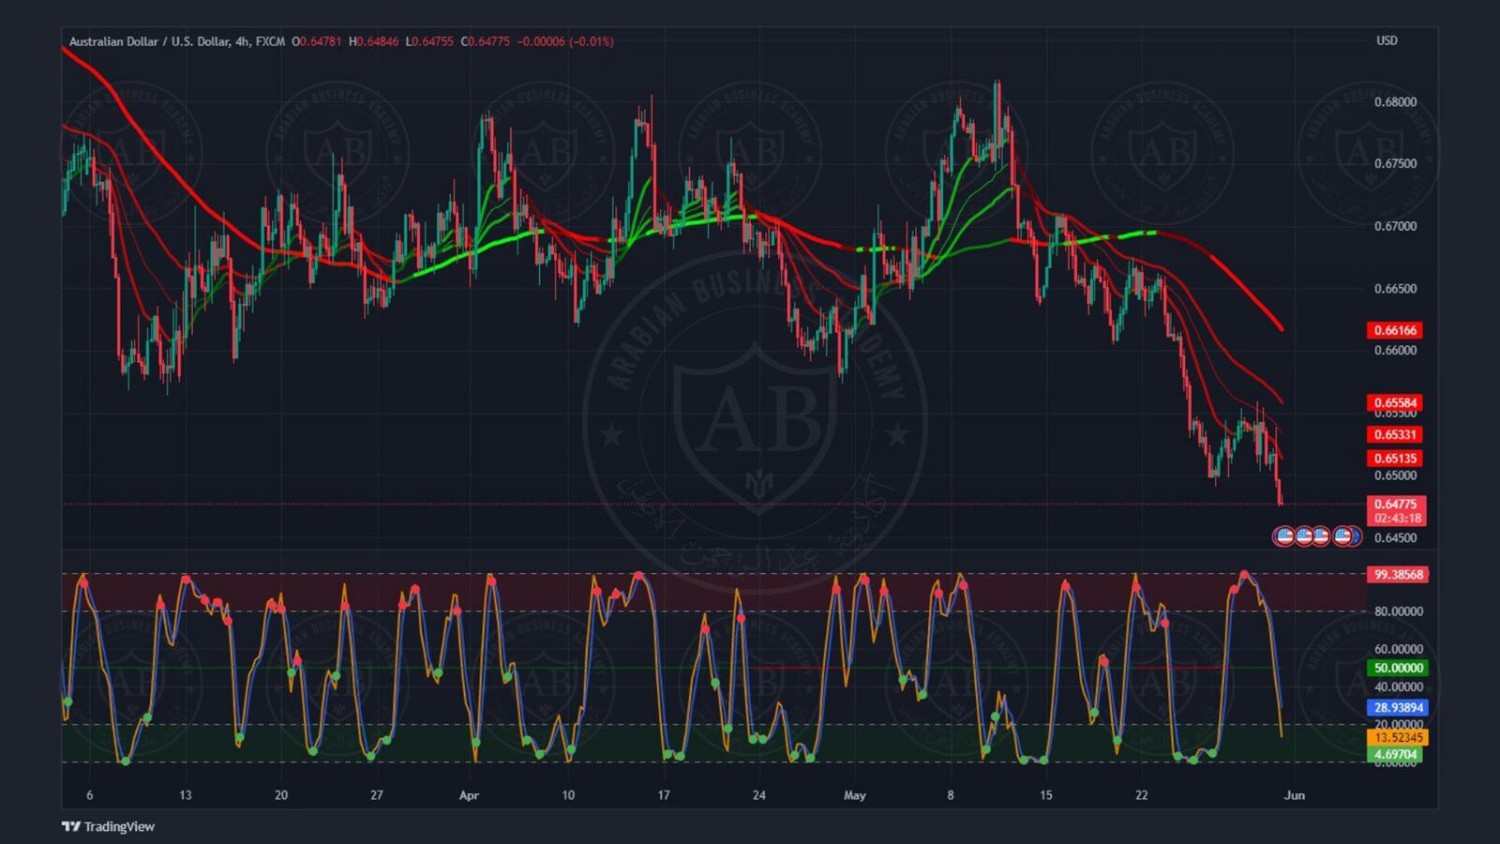The width and height of the screenshot is (1500, 844).
Task: Click the Jun label on the time axis
Action: [1294, 796]
